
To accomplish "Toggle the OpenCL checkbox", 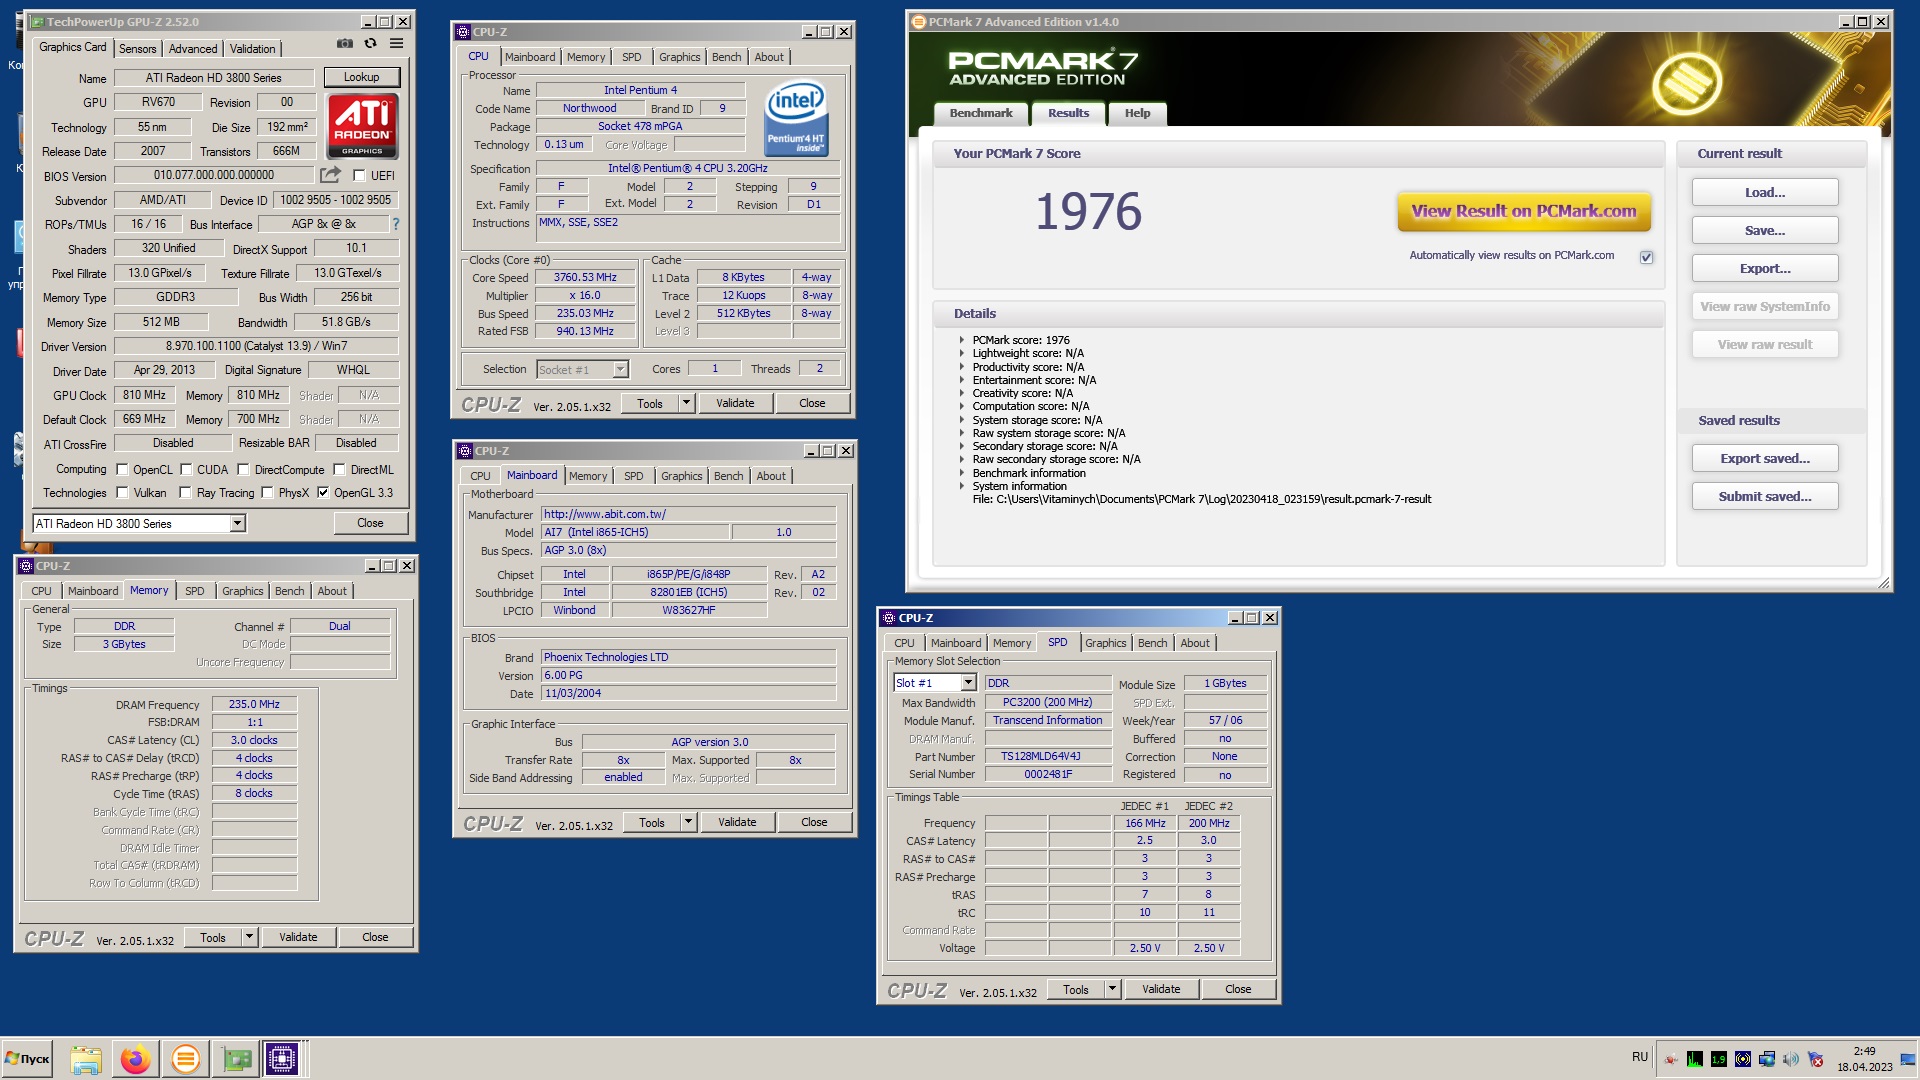I will coord(122,469).
